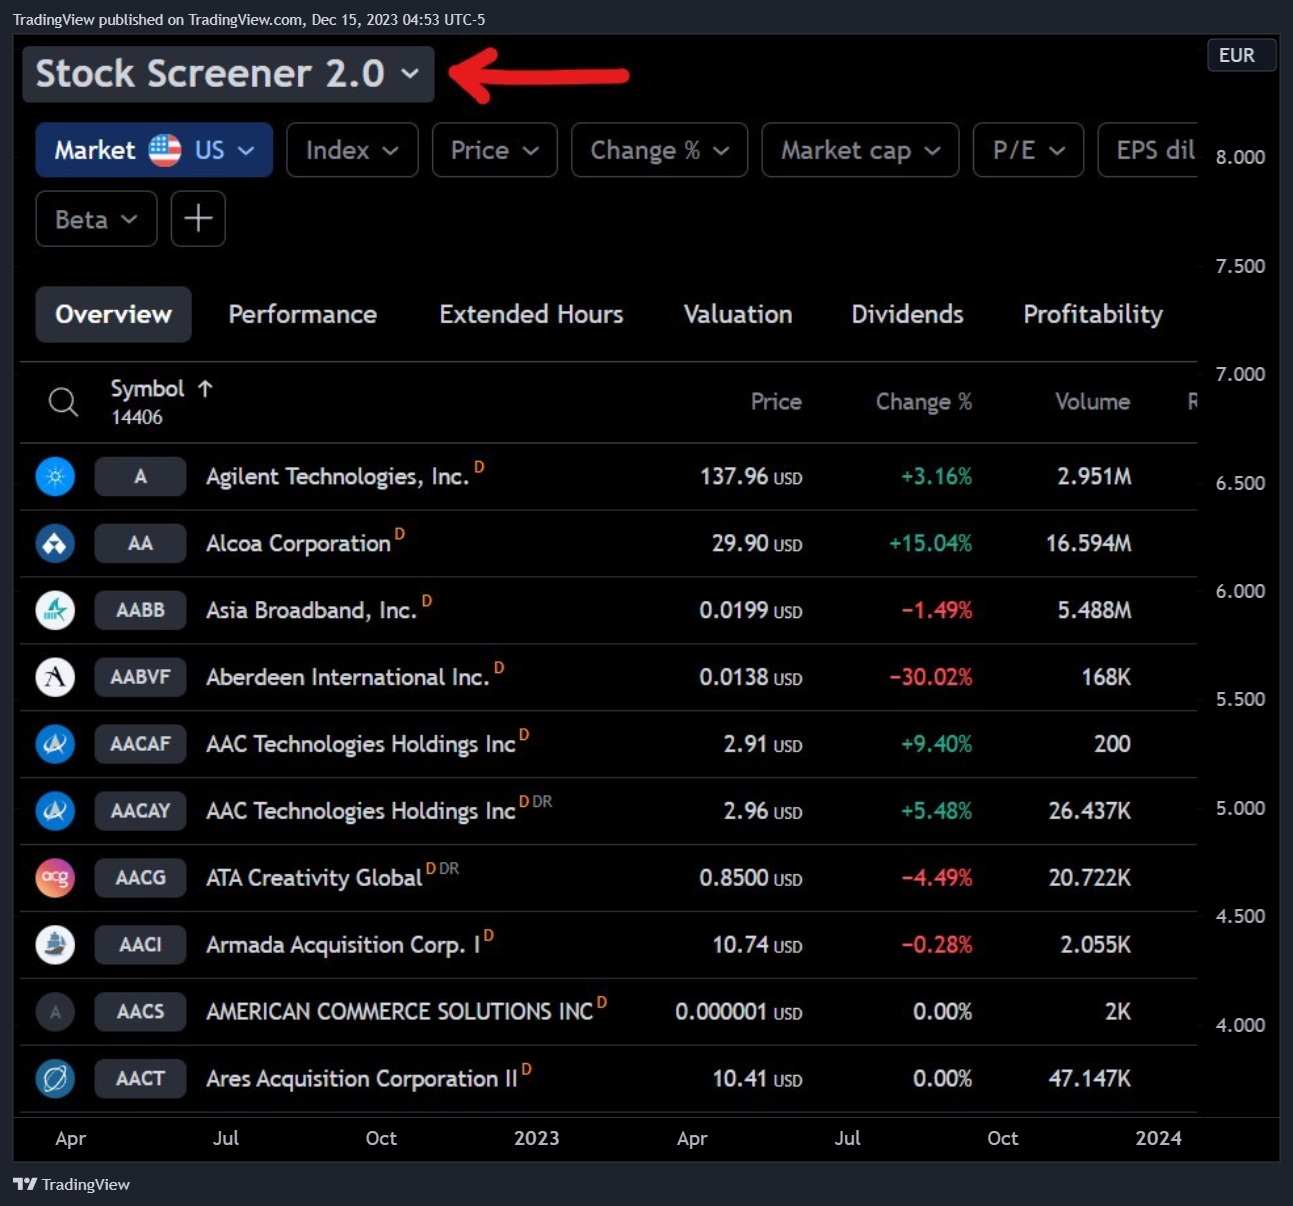Viewport: 1293px width, 1206px height.
Task: Open the Dividends tab
Action: click(907, 314)
